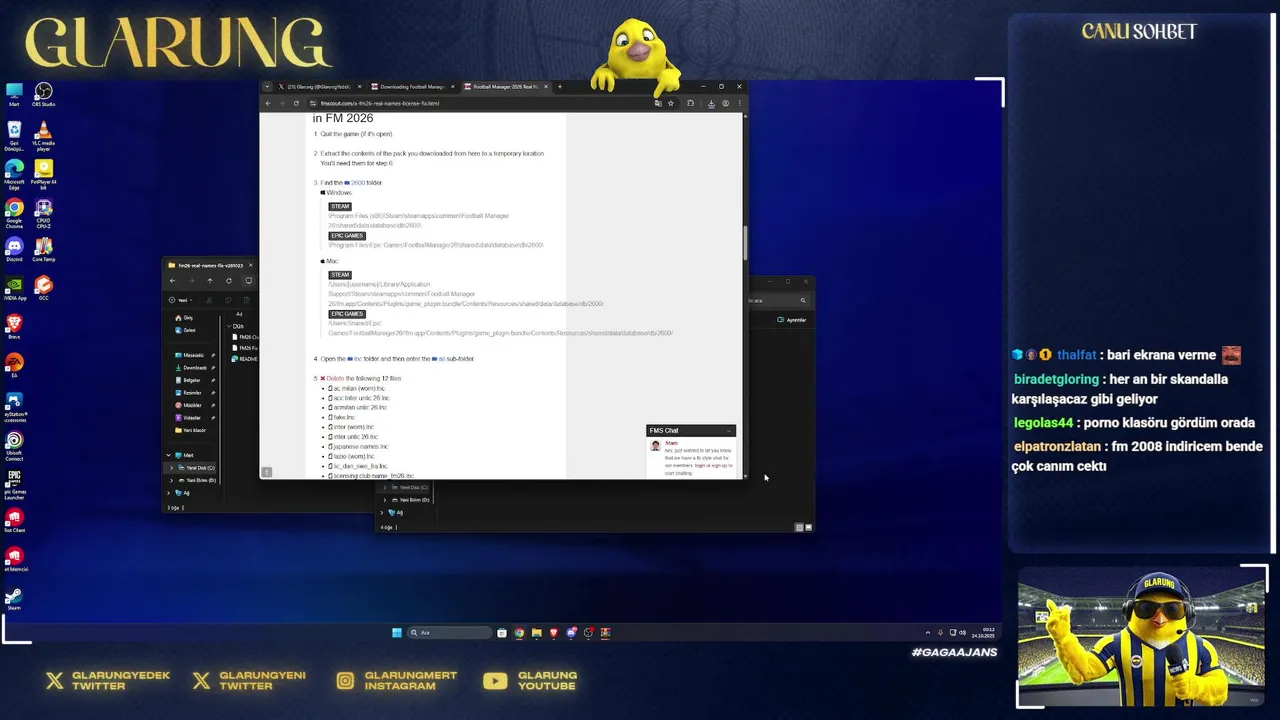Bookmark this page with the star icon
Screen dimensions: 1280x720
click(x=671, y=103)
